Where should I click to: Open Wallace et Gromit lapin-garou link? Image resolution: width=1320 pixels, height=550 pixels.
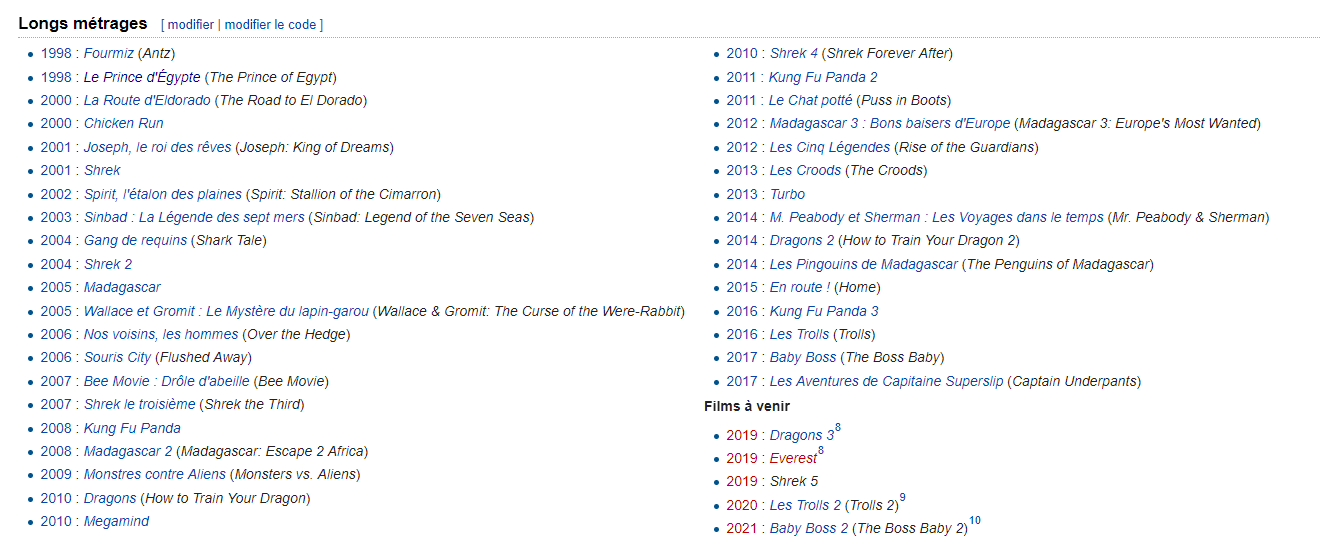pyautogui.click(x=226, y=311)
